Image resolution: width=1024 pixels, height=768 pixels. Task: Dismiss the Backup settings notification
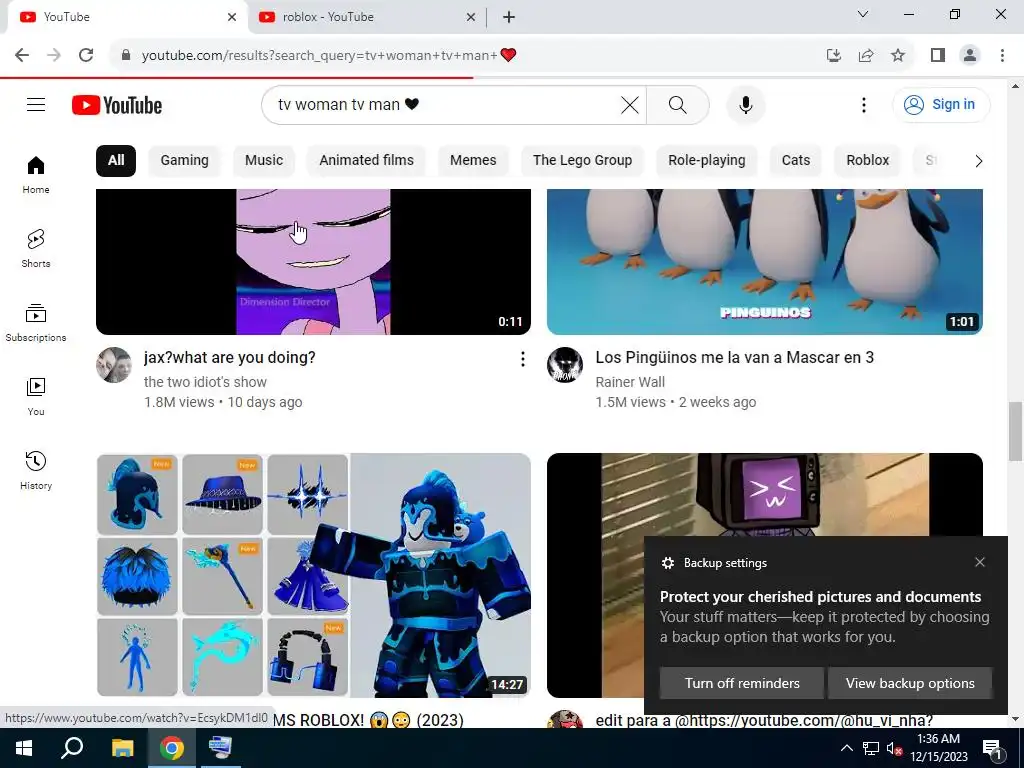[980, 562]
